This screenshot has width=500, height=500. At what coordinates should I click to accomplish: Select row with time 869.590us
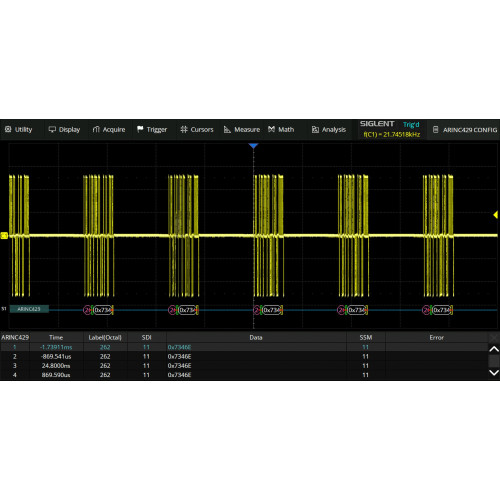pyautogui.click(x=244, y=375)
